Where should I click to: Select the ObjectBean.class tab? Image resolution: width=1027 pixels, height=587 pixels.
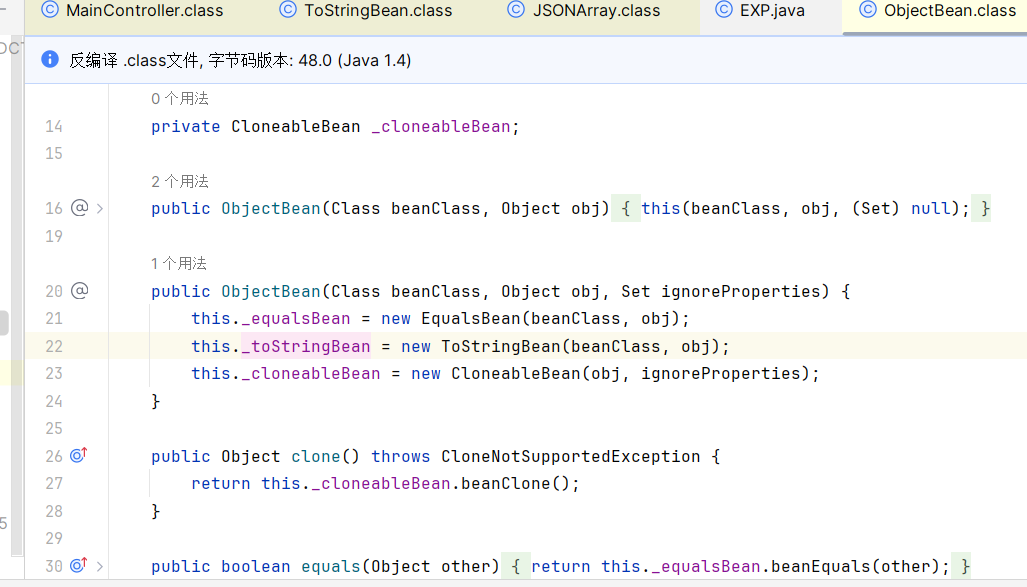(x=949, y=11)
